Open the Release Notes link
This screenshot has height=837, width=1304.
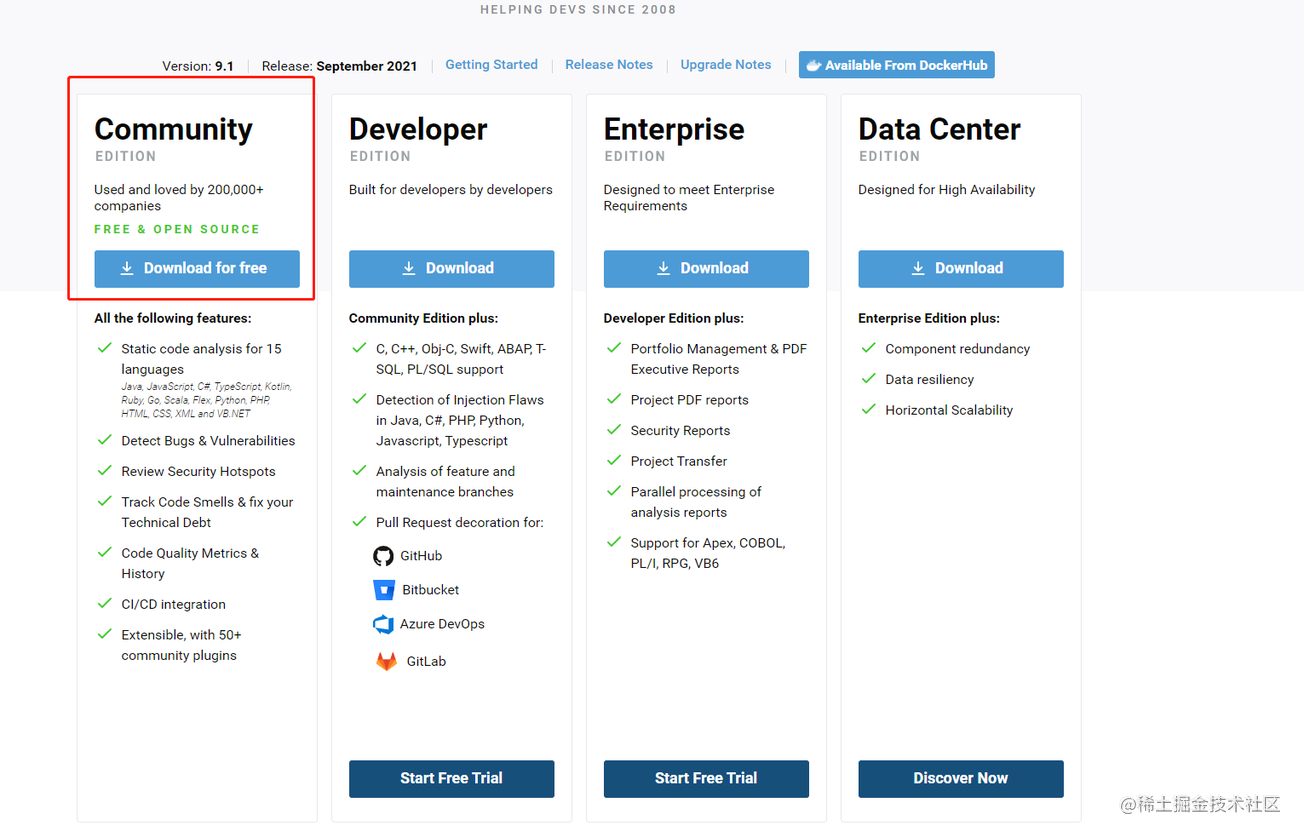608,65
